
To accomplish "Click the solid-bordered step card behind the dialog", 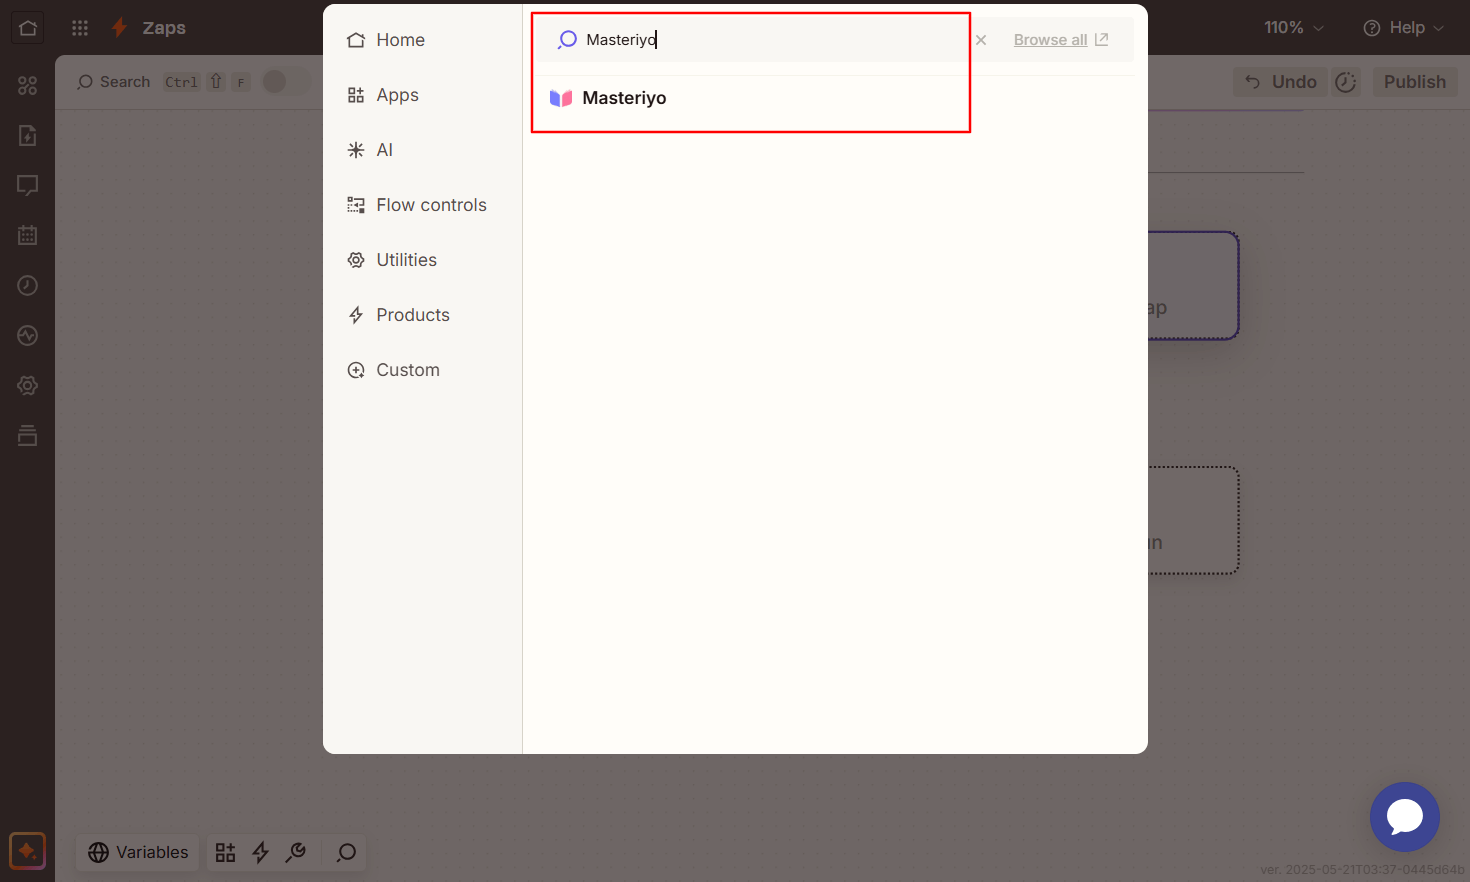I will click(x=1193, y=286).
